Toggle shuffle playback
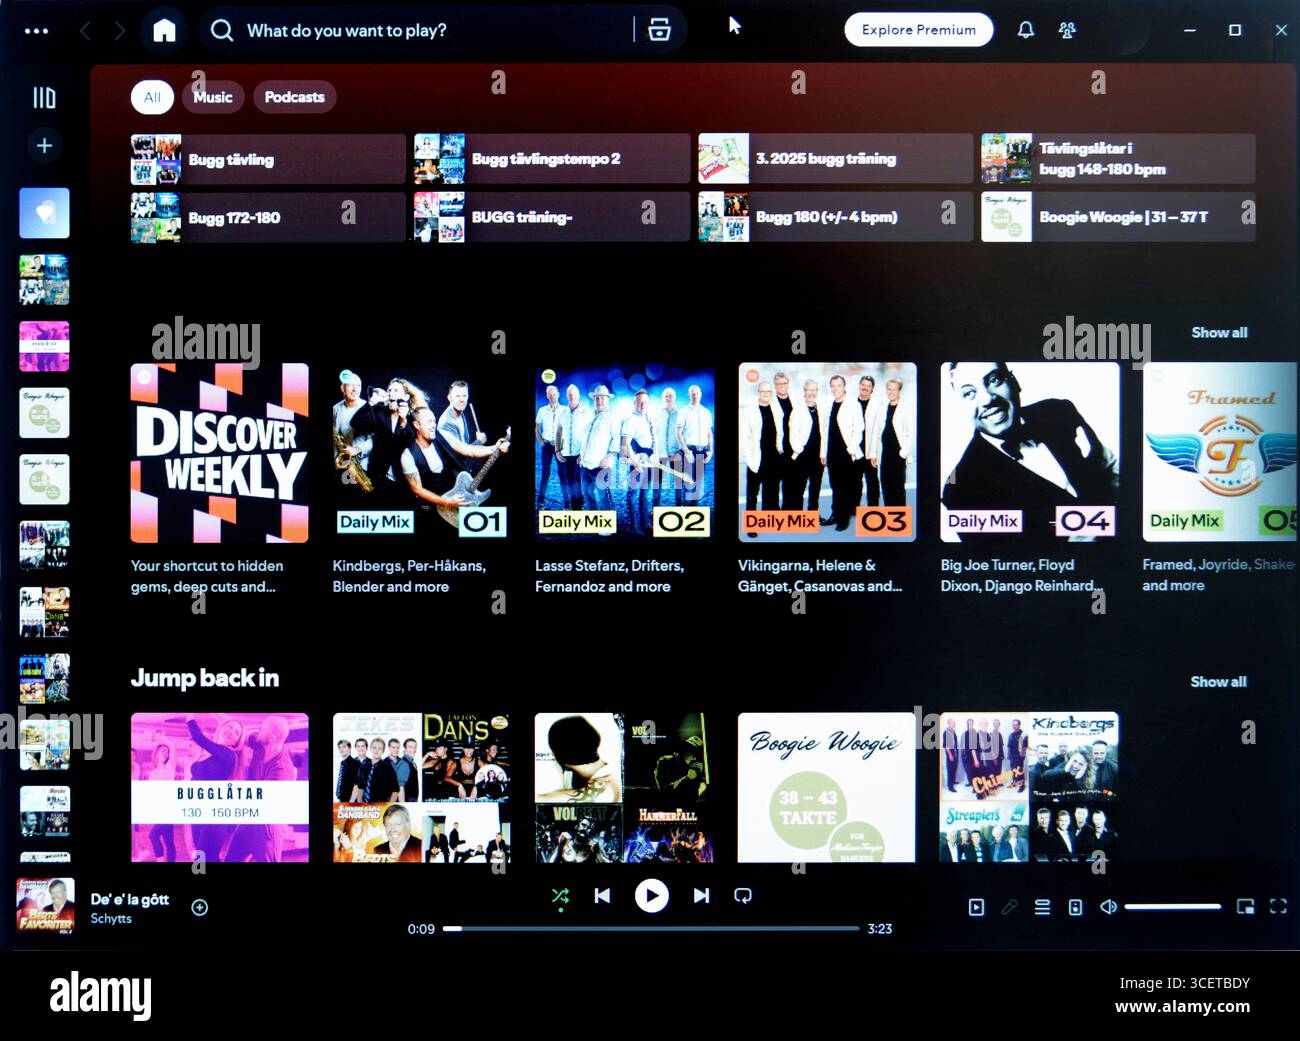Image resolution: width=1300 pixels, height=1041 pixels. [560, 896]
